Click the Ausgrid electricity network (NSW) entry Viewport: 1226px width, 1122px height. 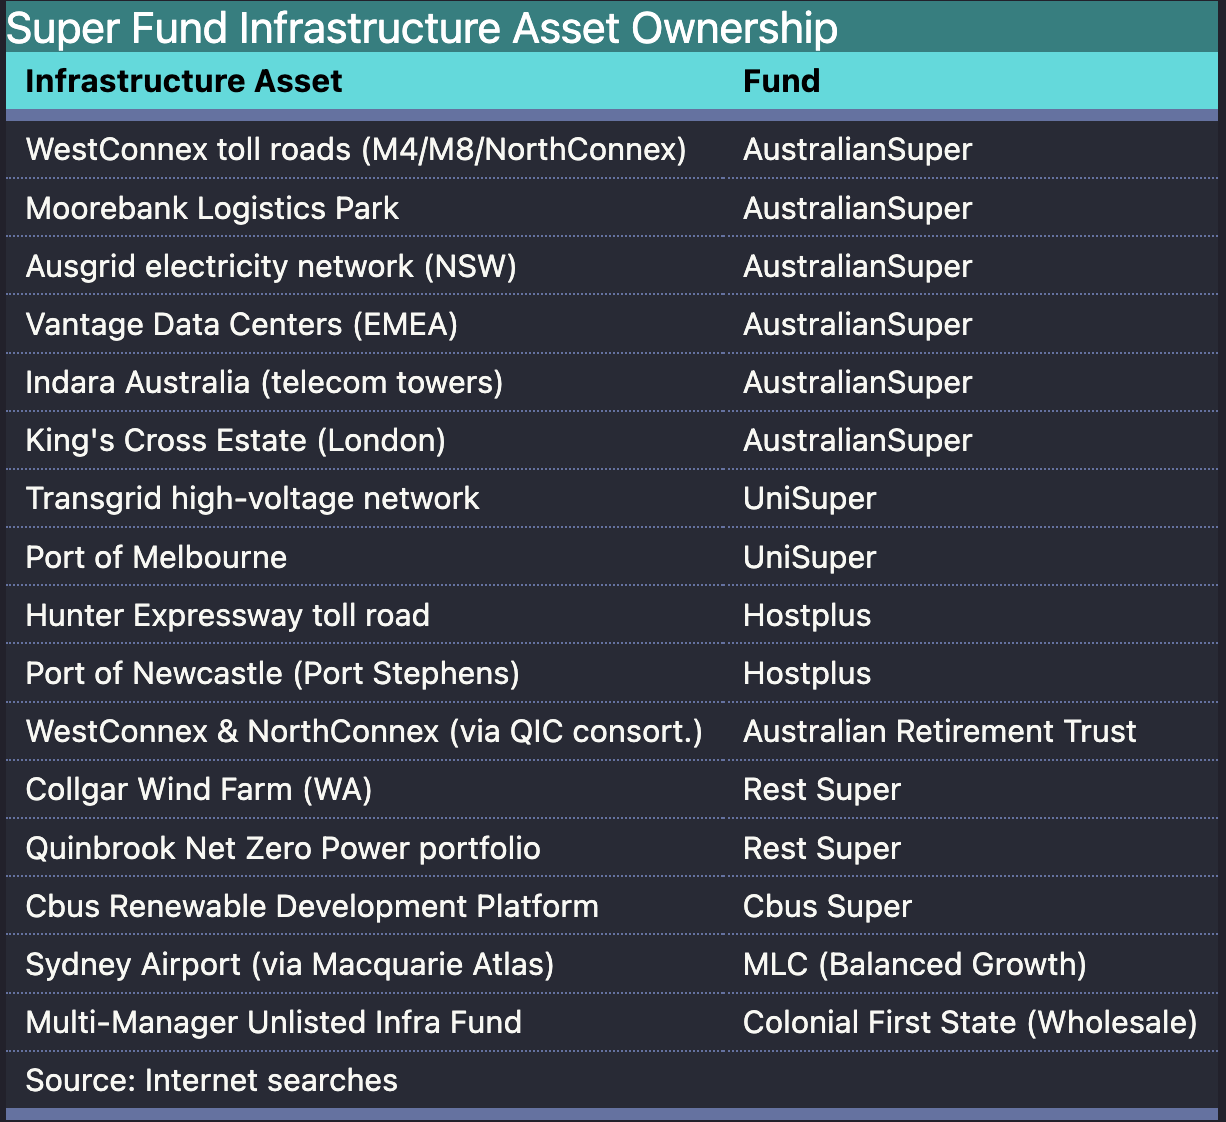pyautogui.click(x=271, y=266)
